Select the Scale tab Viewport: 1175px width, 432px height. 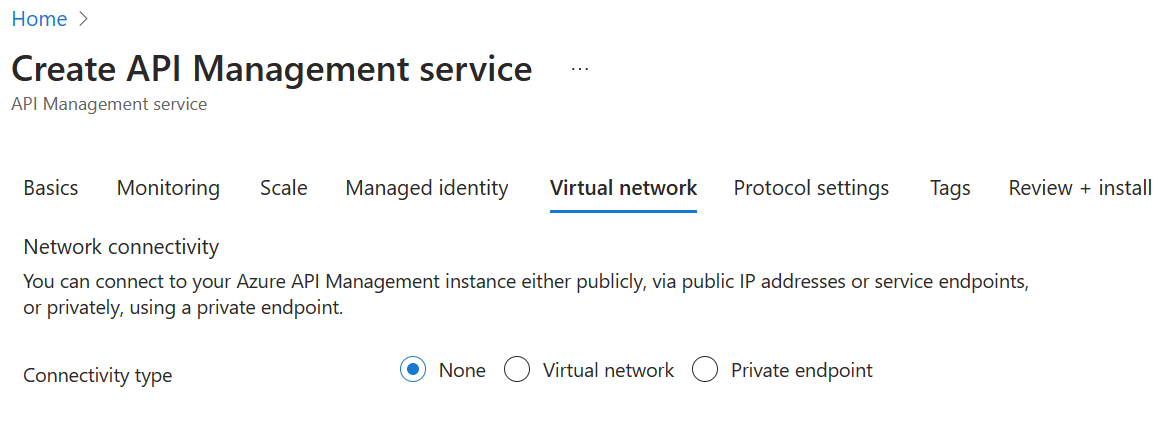(x=284, y=188)
